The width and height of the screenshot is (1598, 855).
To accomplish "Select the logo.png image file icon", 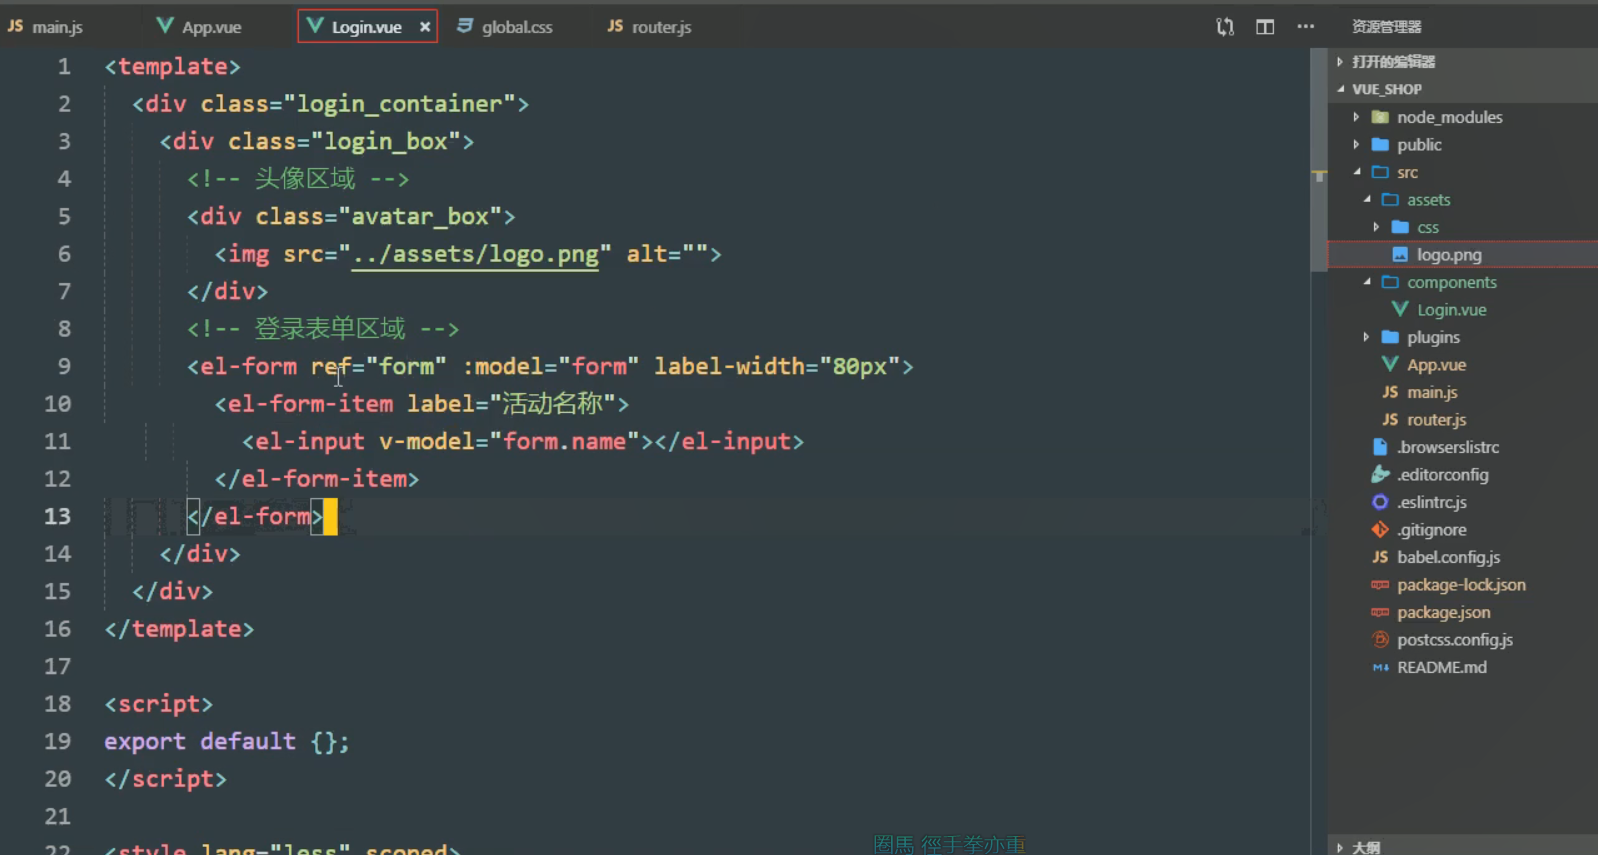I will [1400, 255].
